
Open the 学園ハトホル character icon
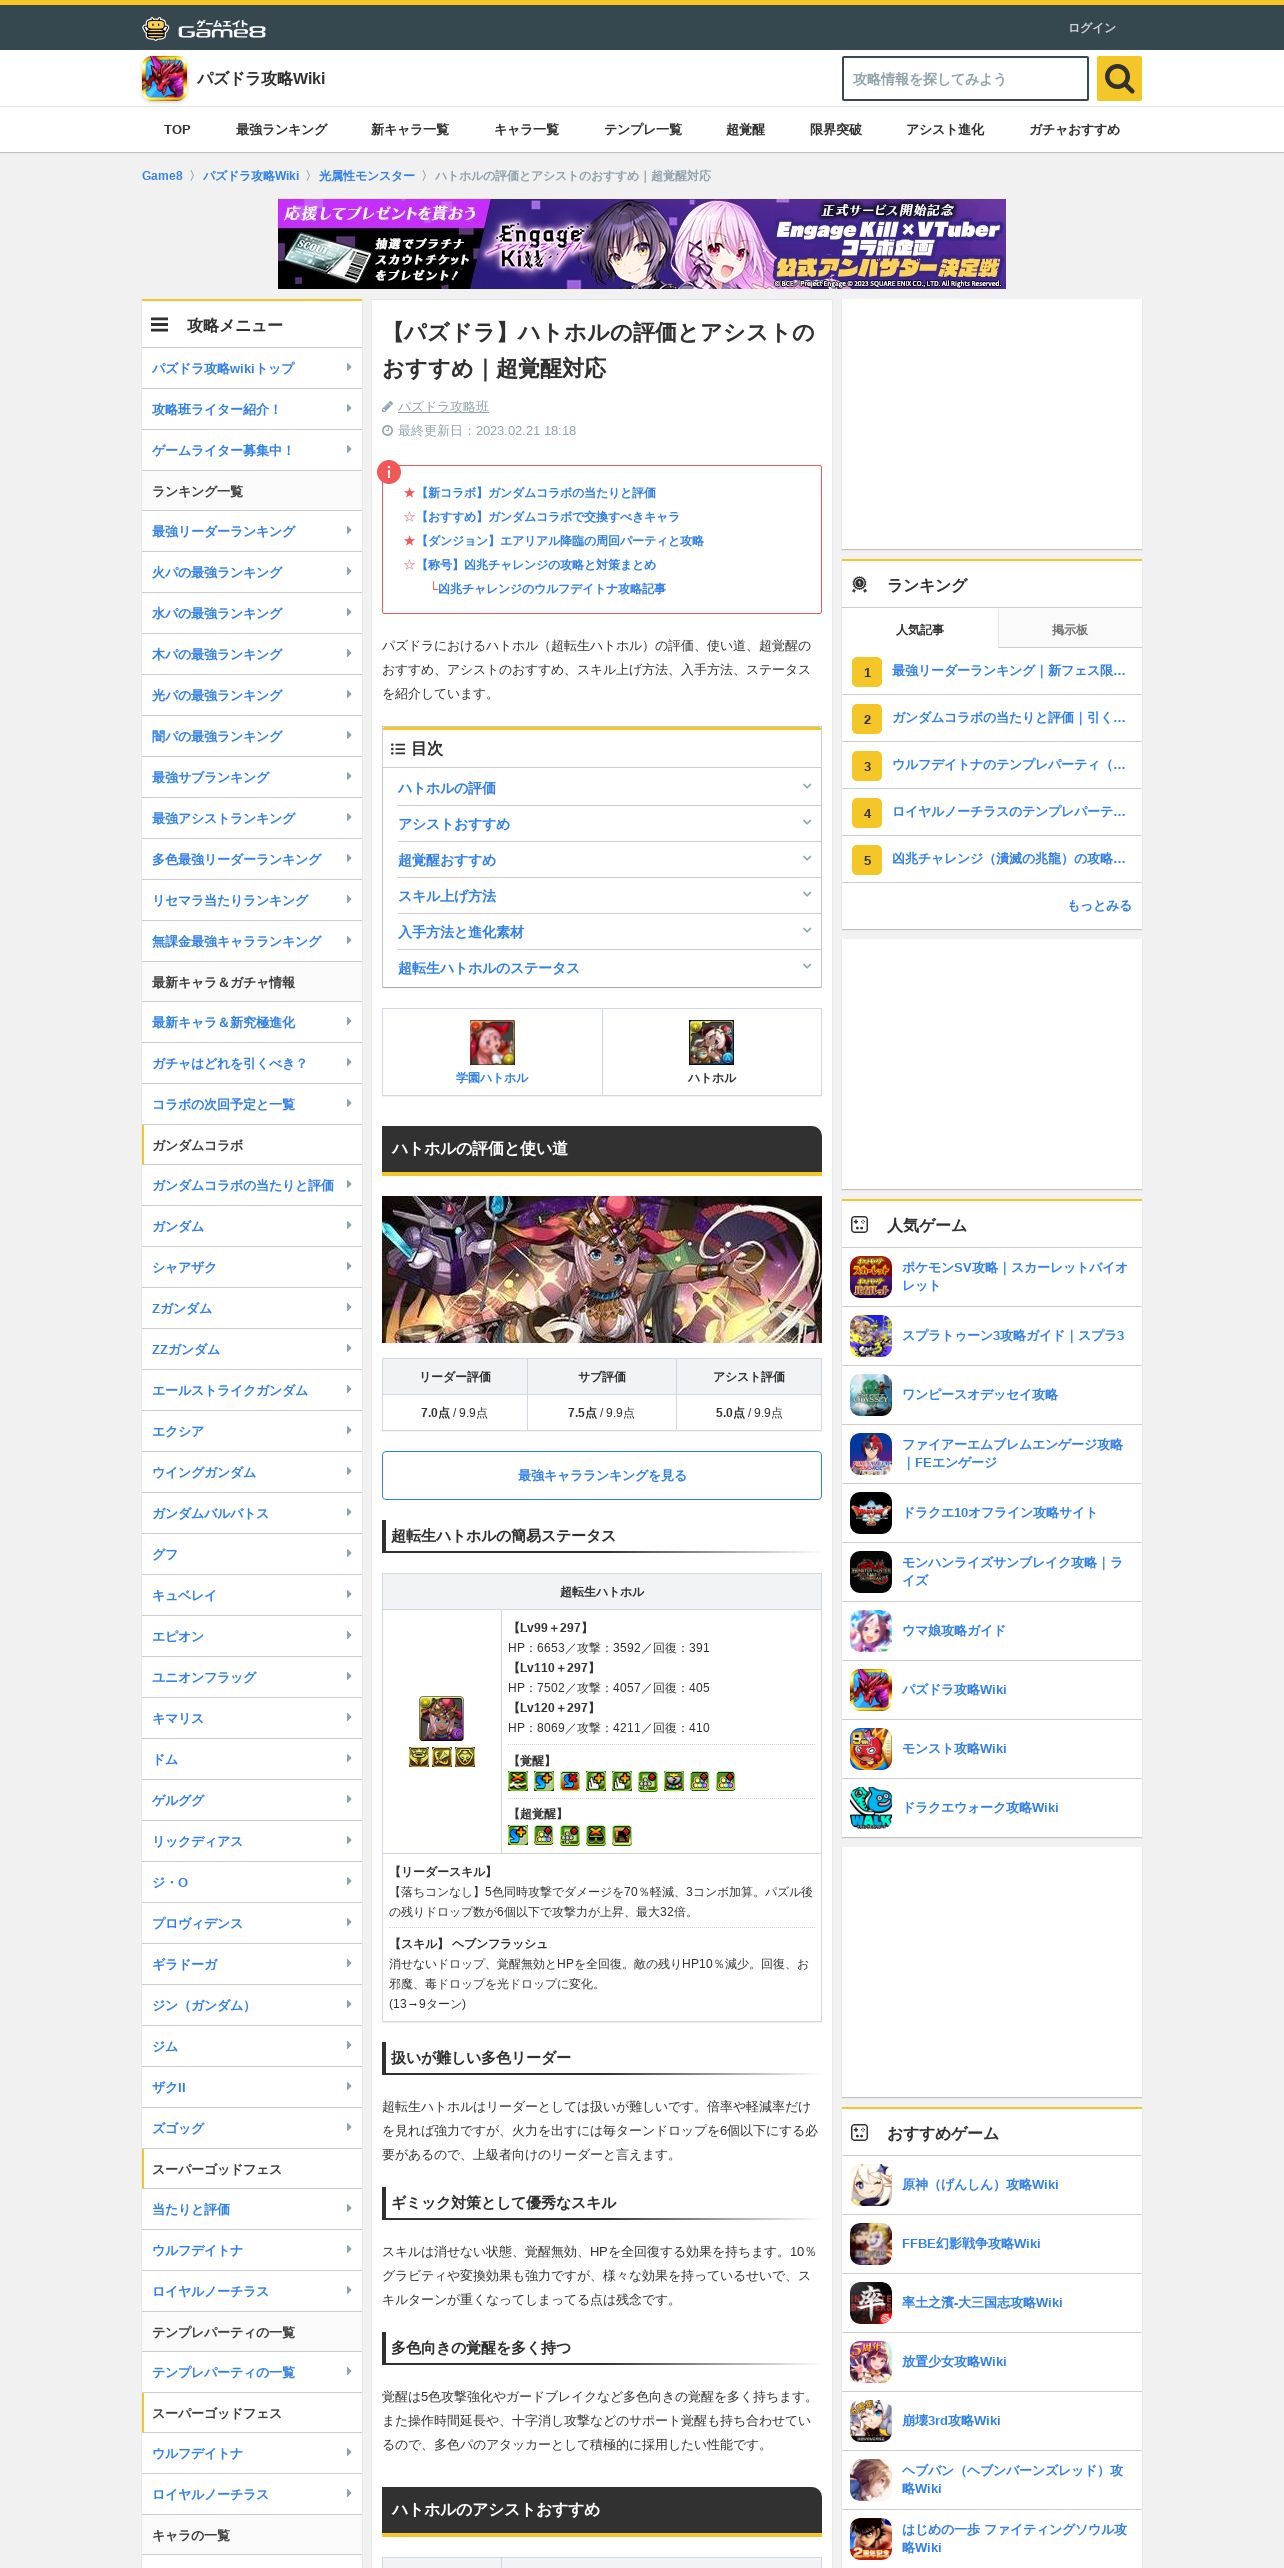point(492,1042)
